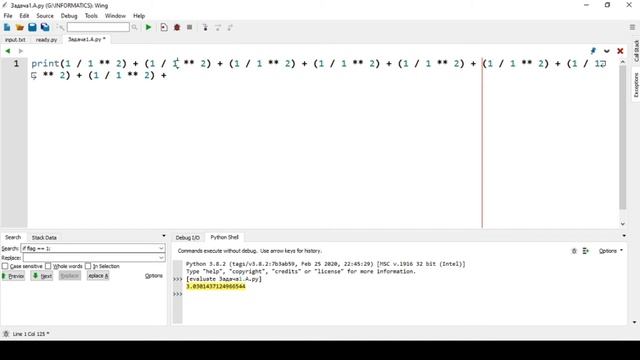Toggle the Case sensitive checkbox
Viewport: 640px width, 360px height.
tap(5, 266)
